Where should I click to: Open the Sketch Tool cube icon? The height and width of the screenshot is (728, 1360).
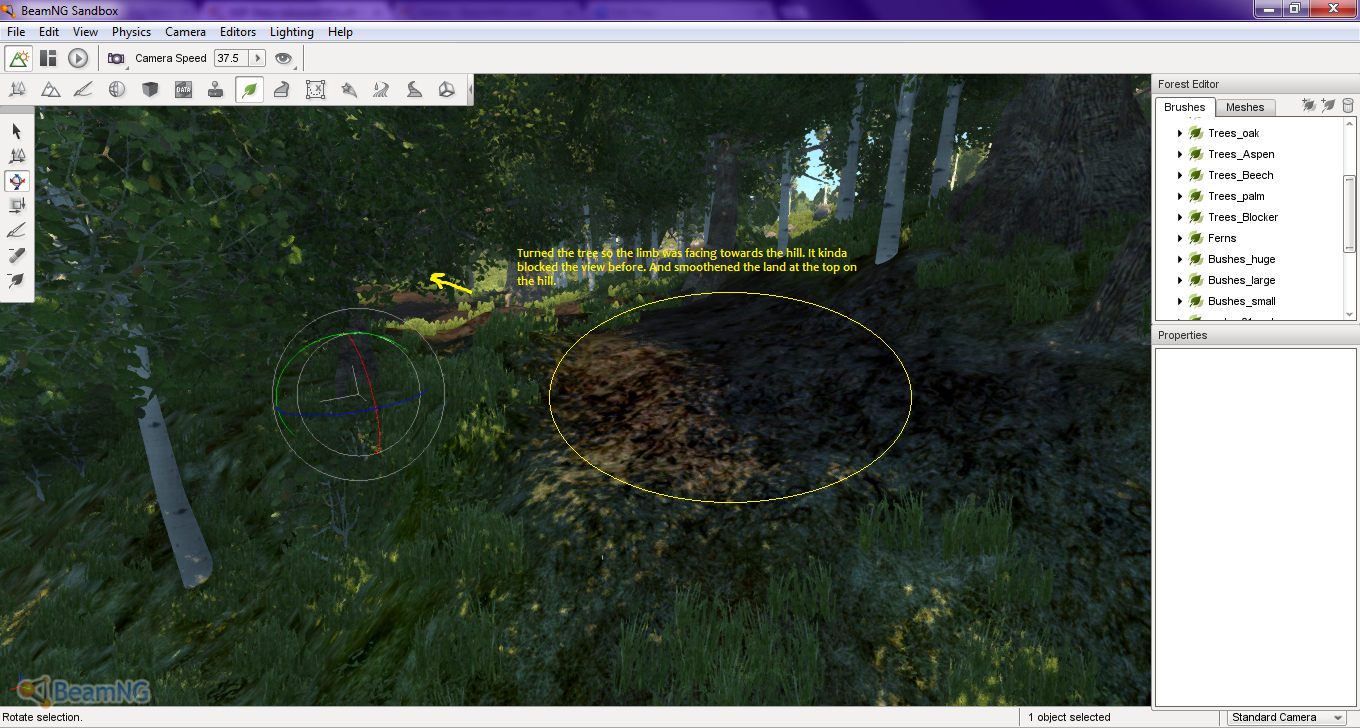tap(150, 89)
